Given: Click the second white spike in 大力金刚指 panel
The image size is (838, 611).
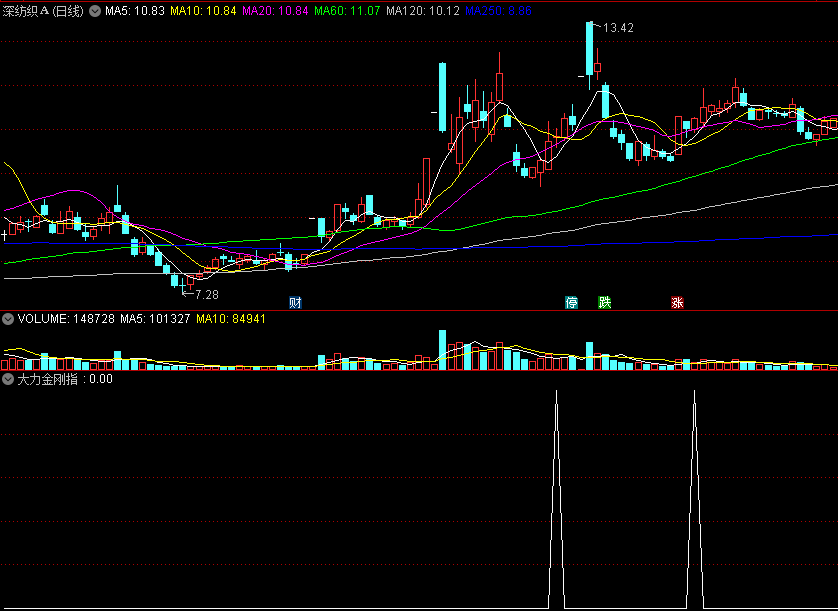Looking at the screenshot, I should pyautogui.click(x=695, y=499).
